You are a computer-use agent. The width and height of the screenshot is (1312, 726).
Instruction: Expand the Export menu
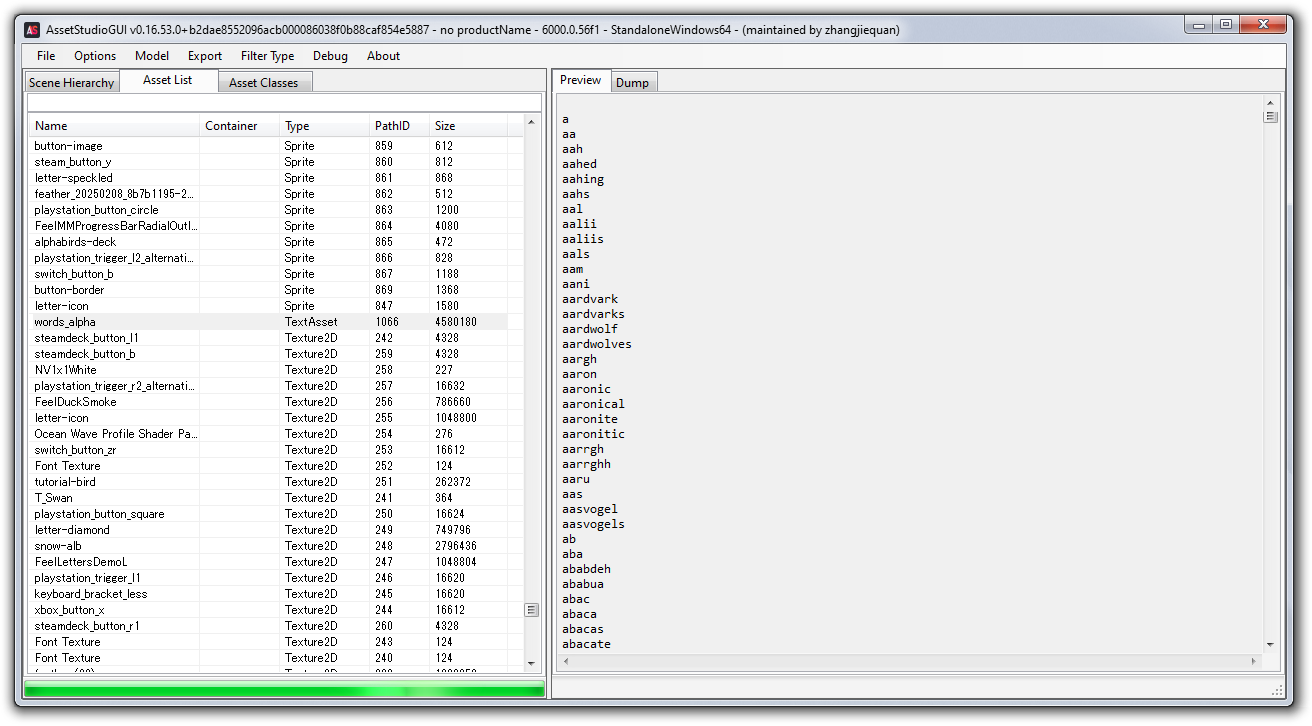pyautogui.click(x=205, y=56)
